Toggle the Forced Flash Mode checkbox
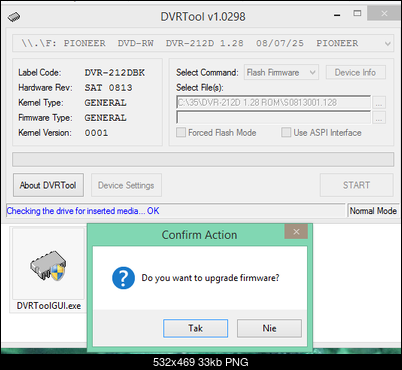Viewport: 402px width, 370px height. (x=181, y=132)
